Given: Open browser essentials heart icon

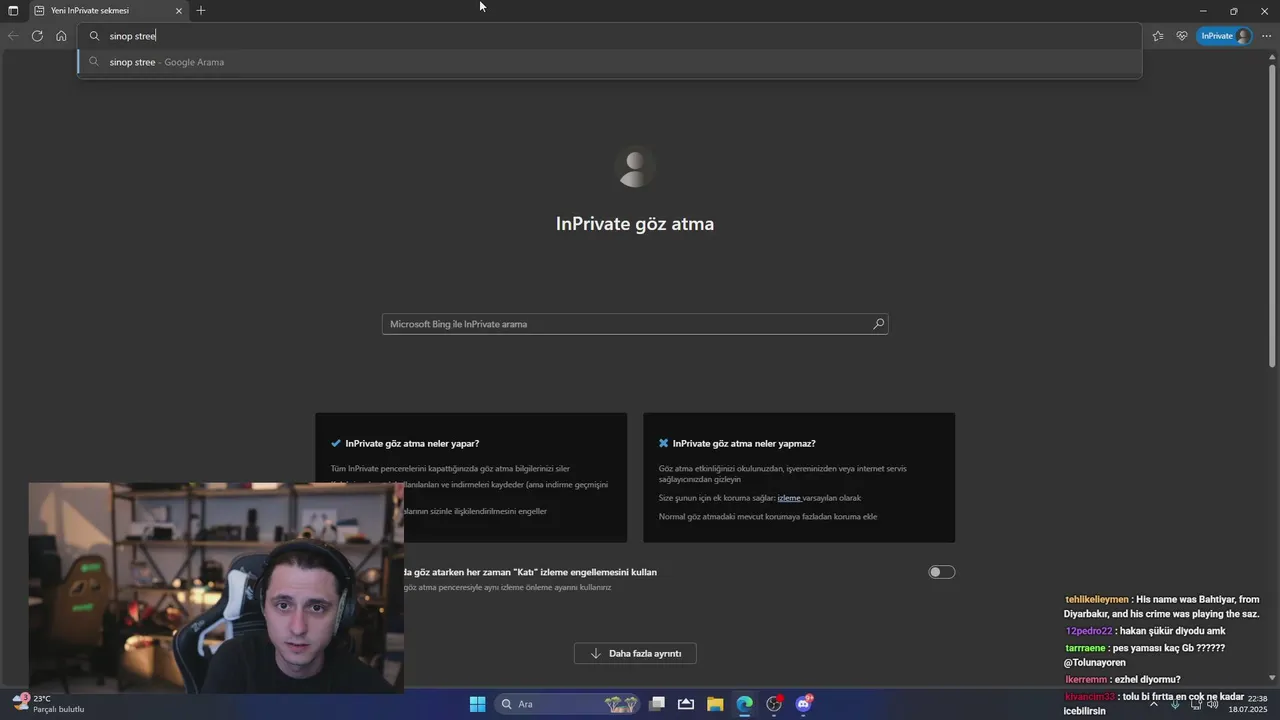Looking at the screenshot, I should pos(1182,36).
